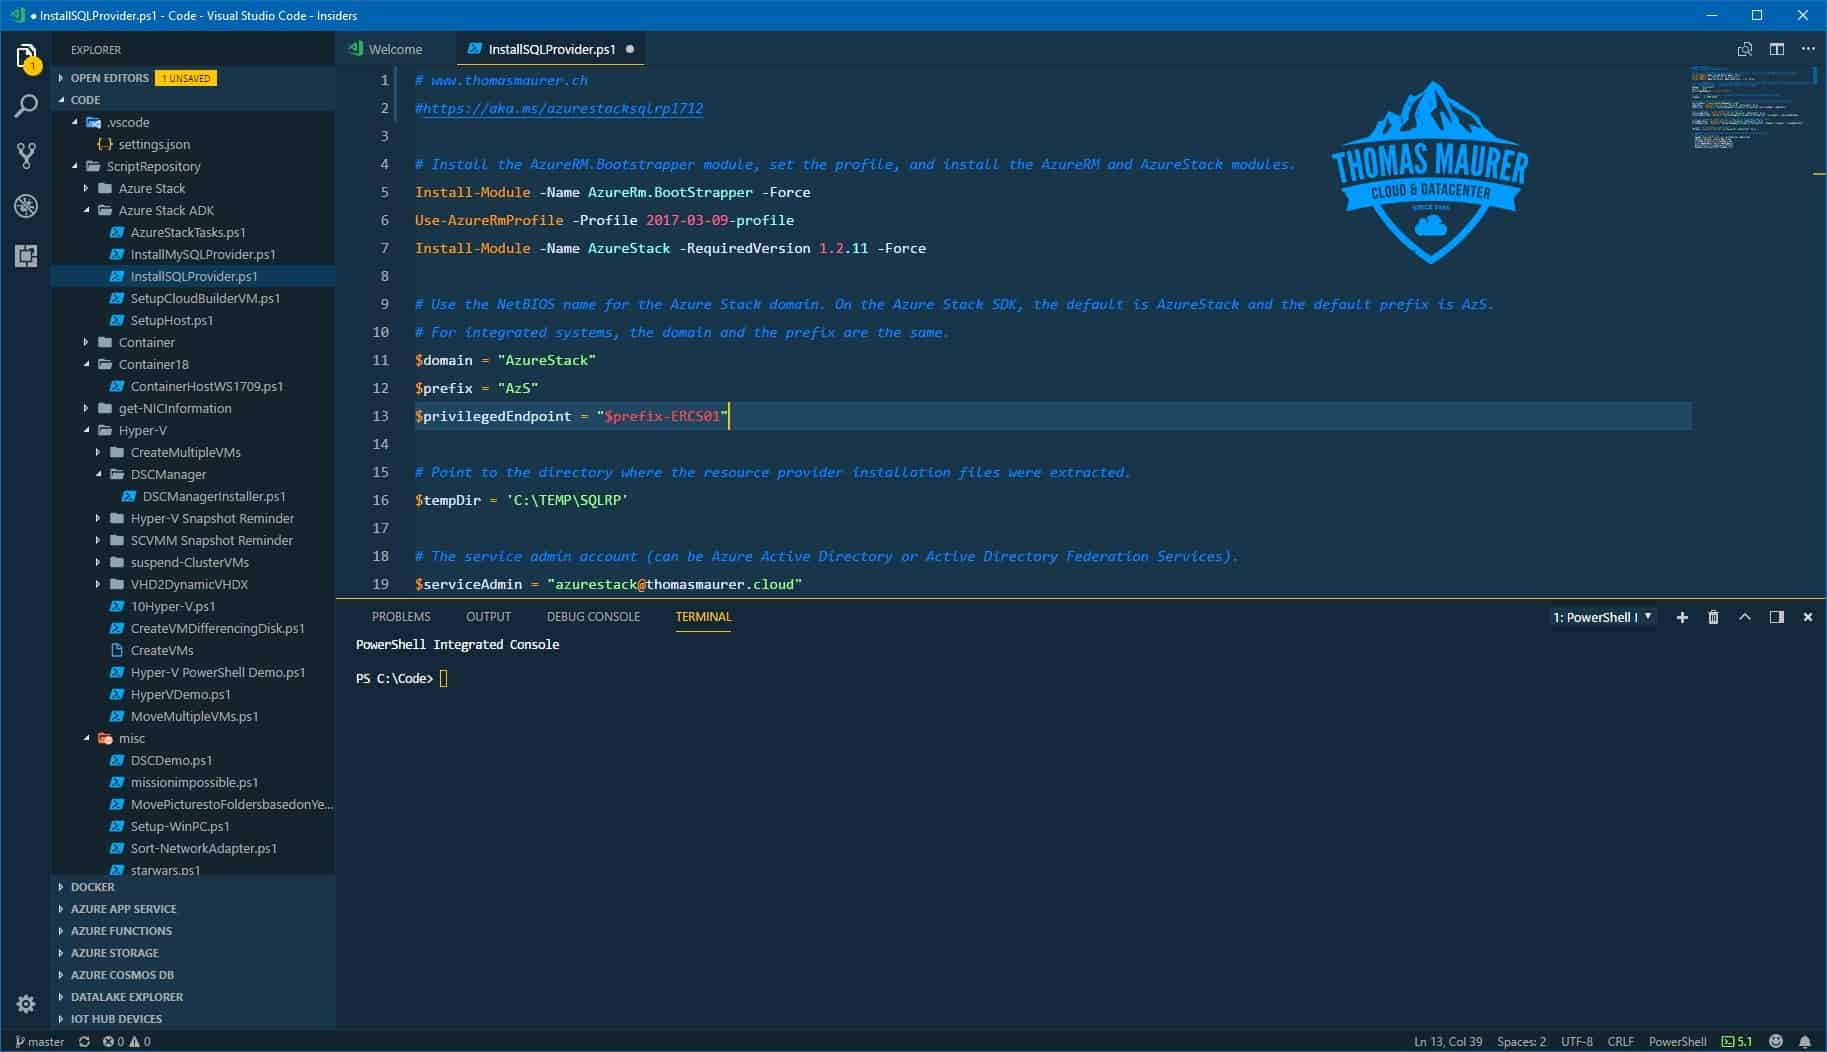Kill the terminal with the trash icon
The height and width of the screenshot is (1052, 1827).
(x=1713, y=617)
